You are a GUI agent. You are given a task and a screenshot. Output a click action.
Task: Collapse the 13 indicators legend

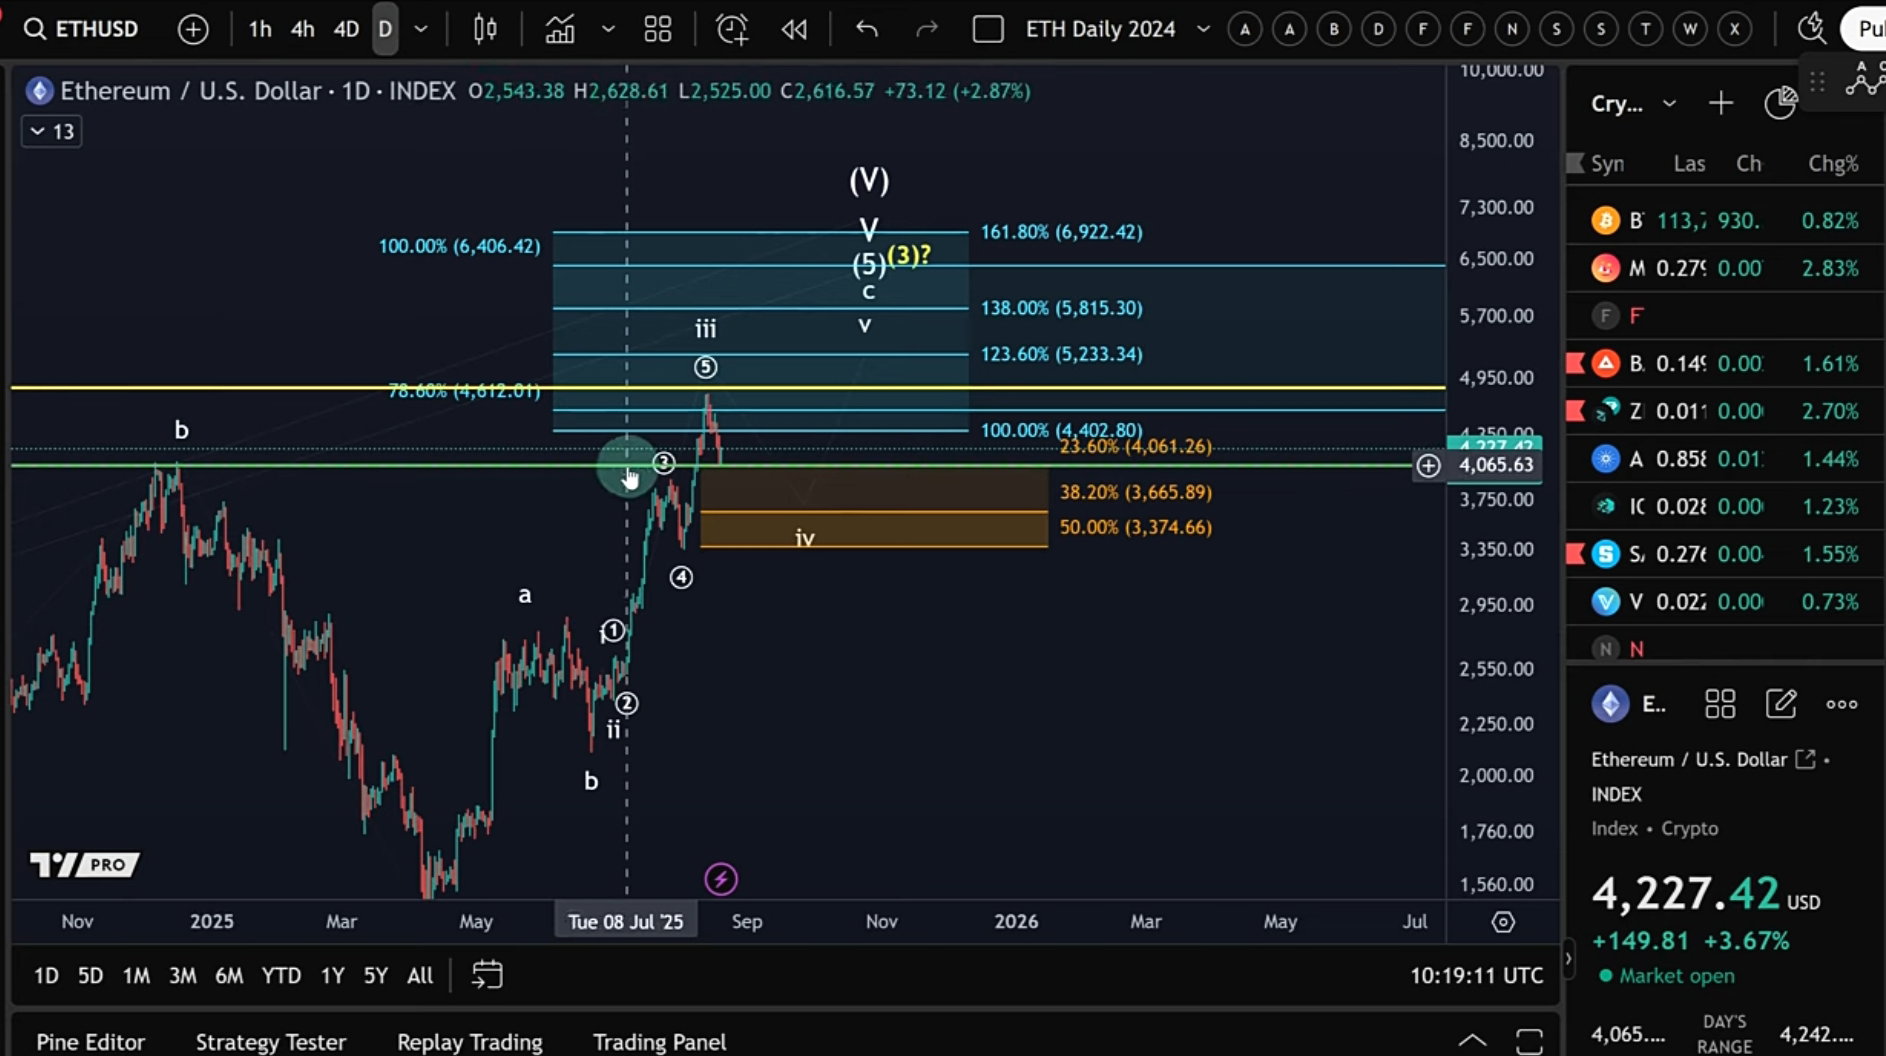click(52, 131)
